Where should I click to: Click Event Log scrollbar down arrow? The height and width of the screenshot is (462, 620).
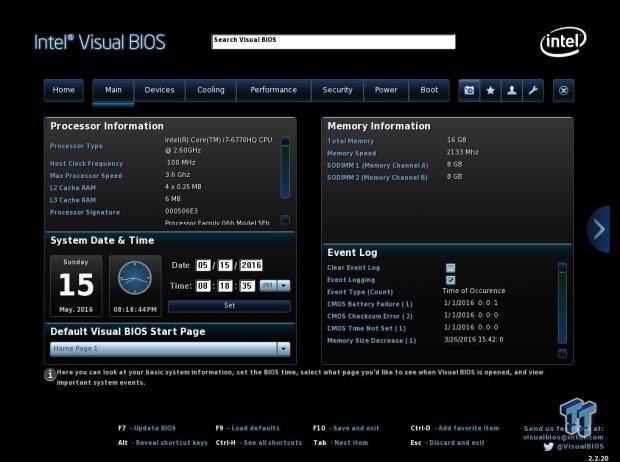pyautogui.click(x=562, y=353)
